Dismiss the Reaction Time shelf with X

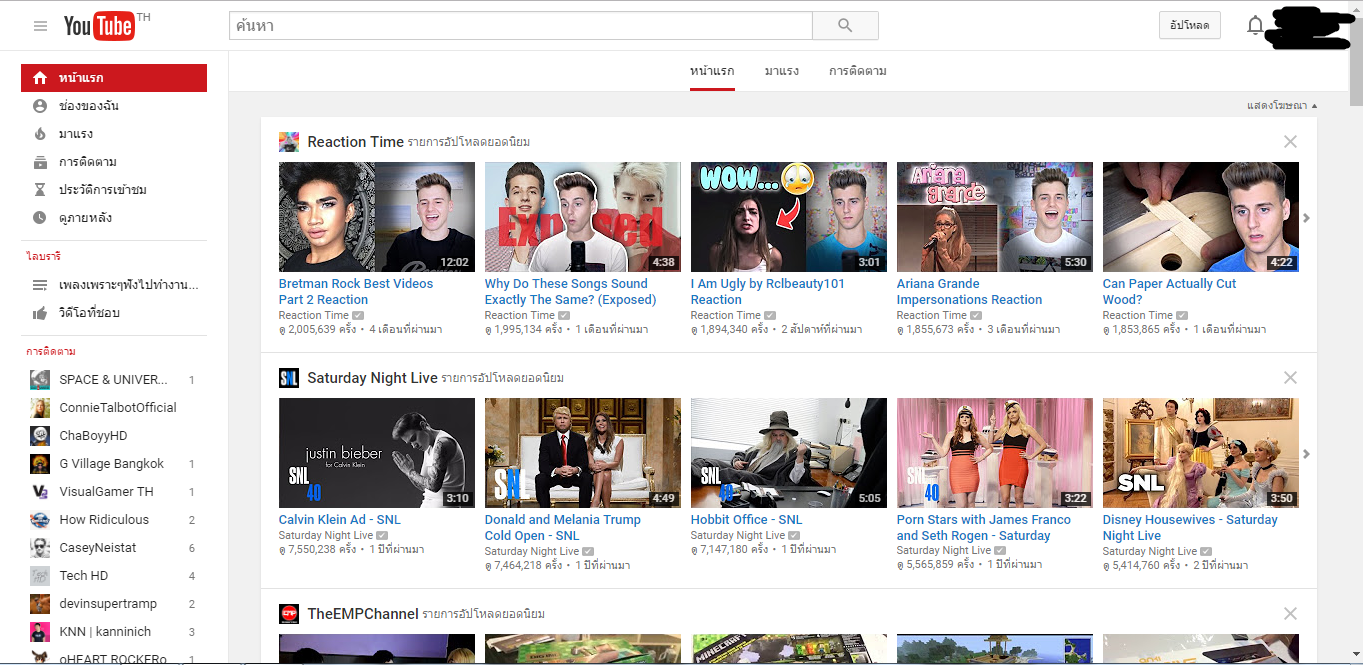tap(1290, 142)
